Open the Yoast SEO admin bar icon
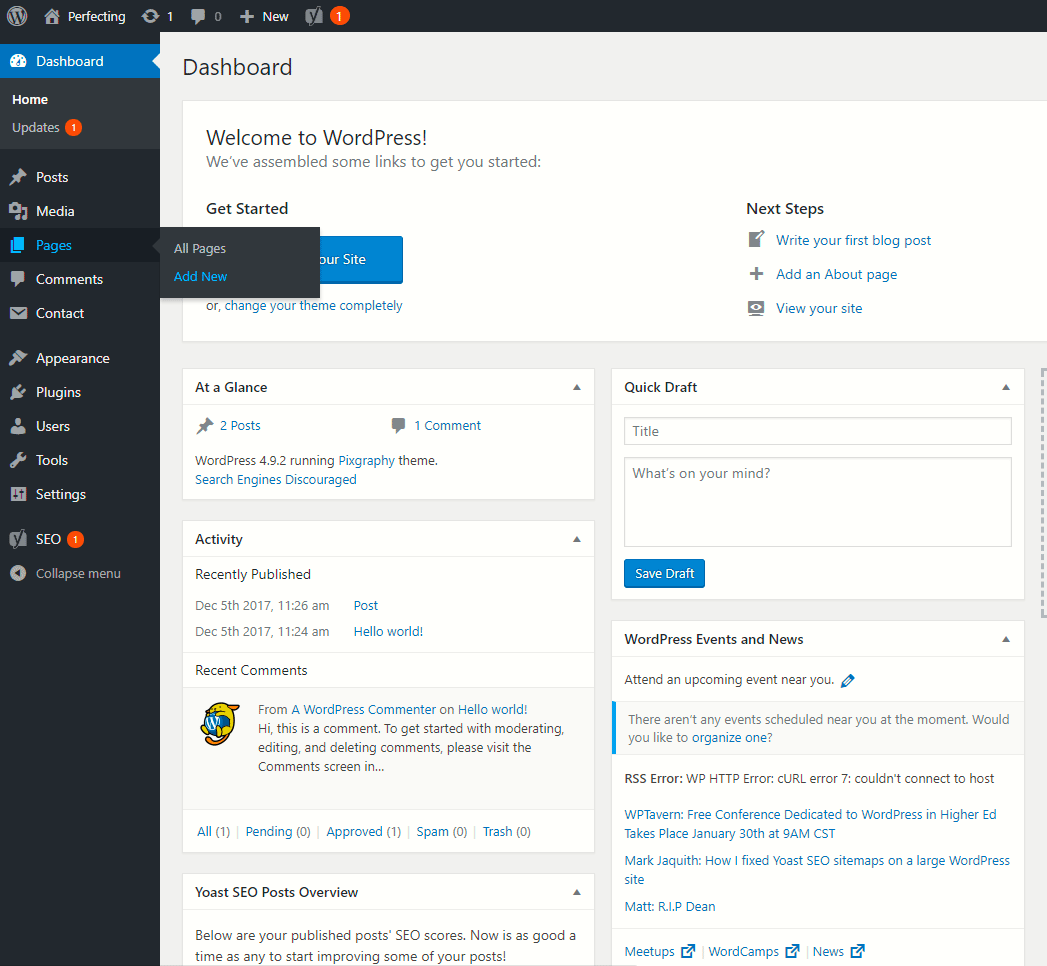The image size is (1047, 966). pos(314,16)
